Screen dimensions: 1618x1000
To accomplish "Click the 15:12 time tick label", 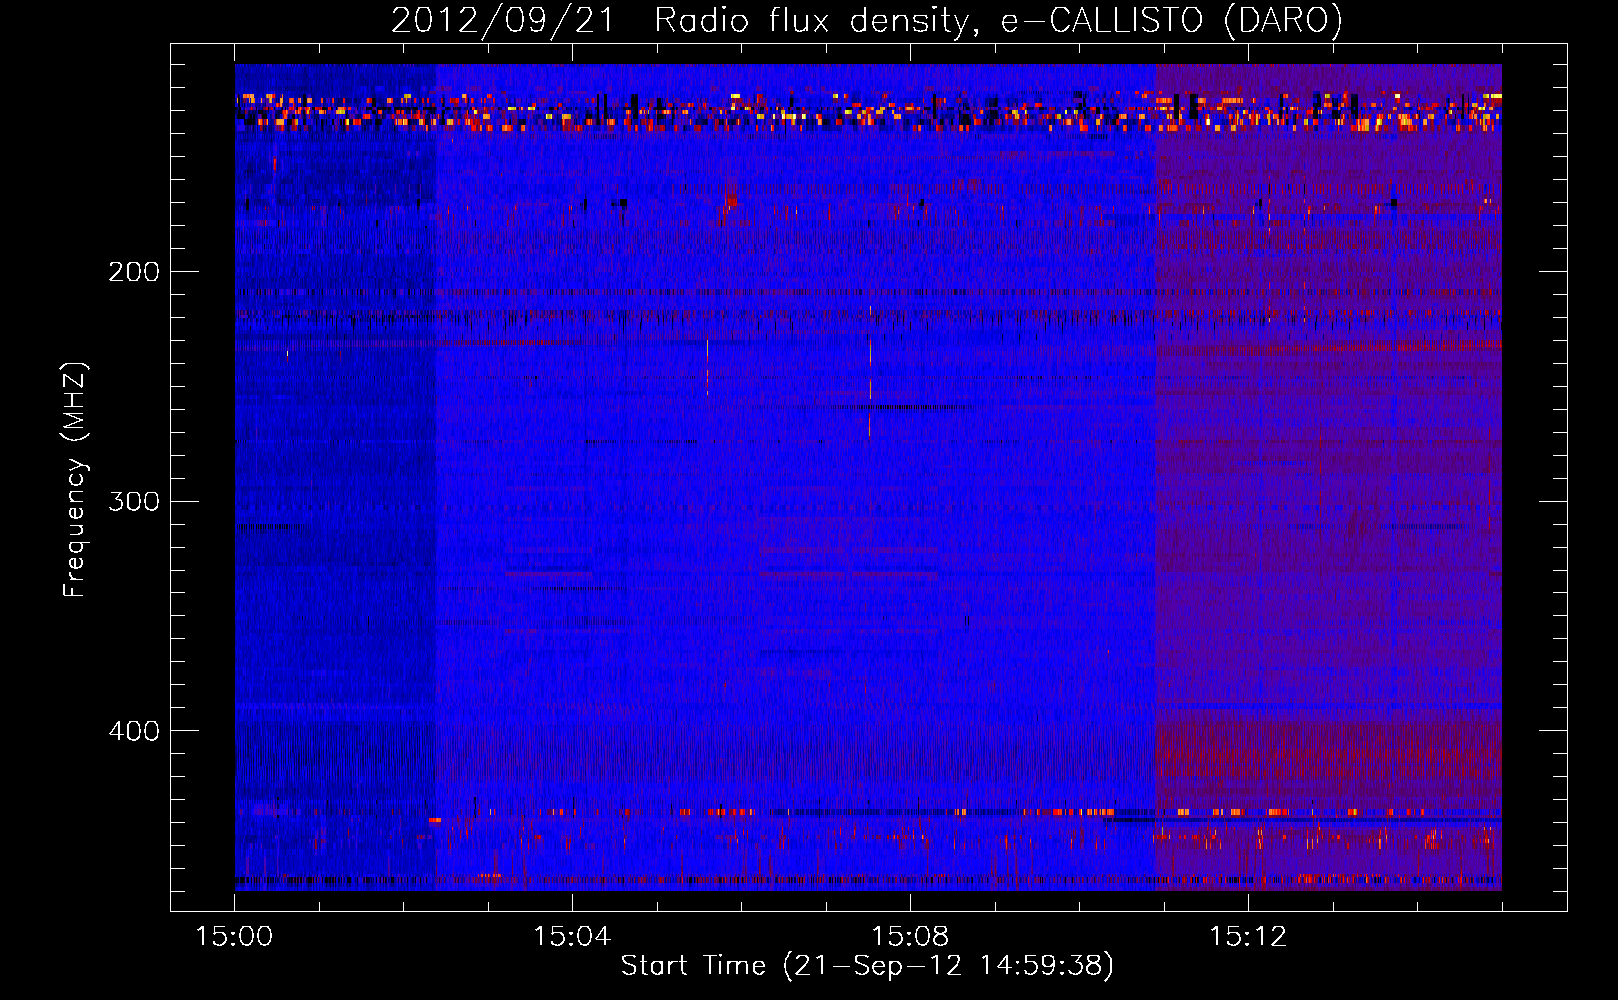I will tap(1248, 936).
